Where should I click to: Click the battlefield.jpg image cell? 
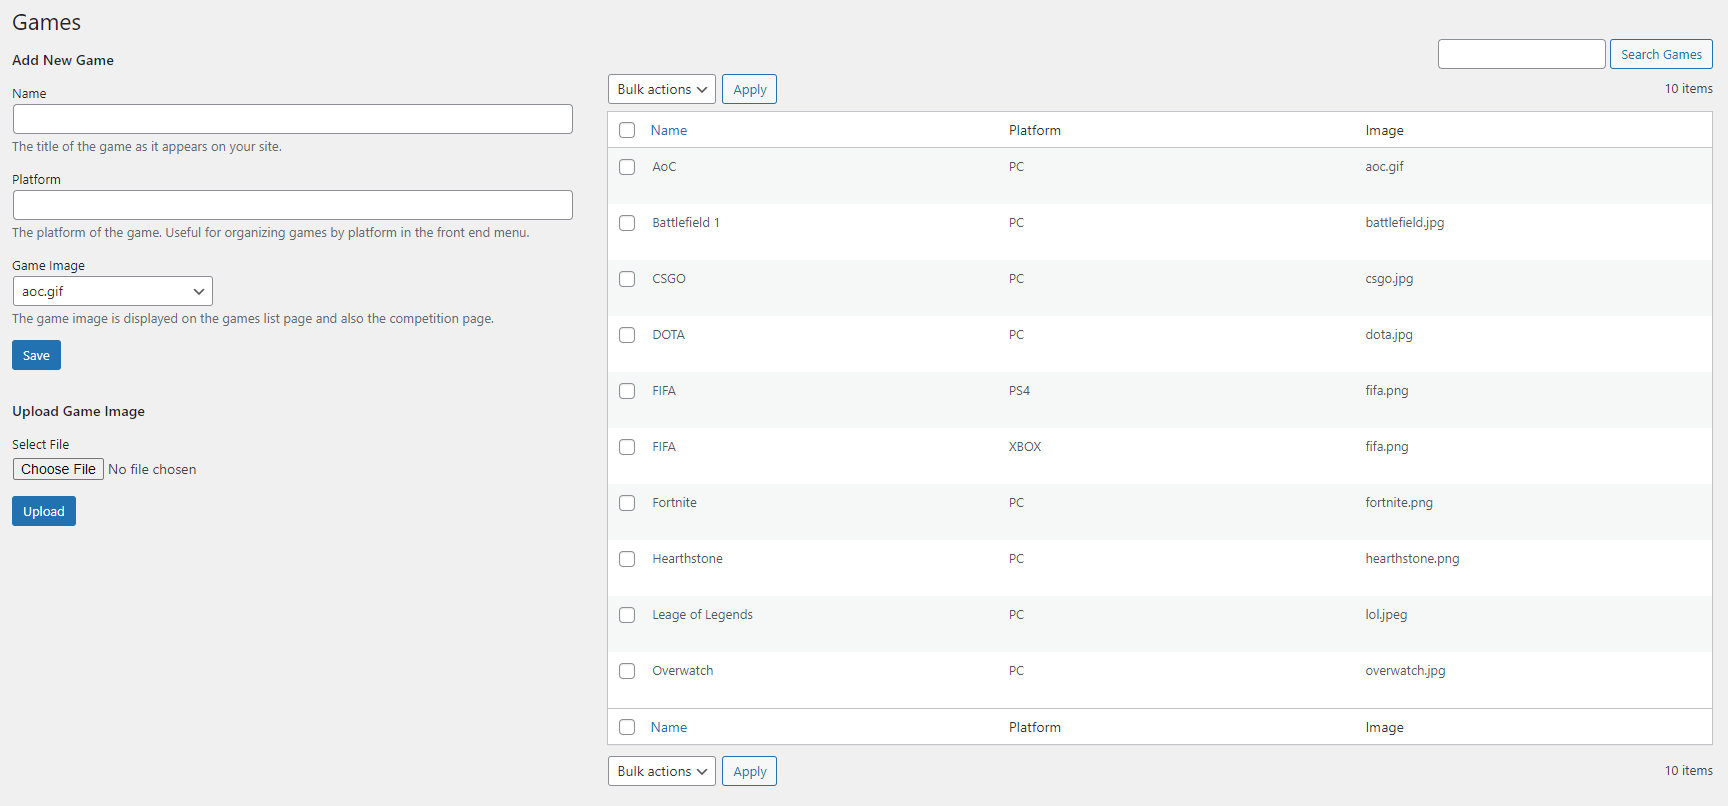1405,223
